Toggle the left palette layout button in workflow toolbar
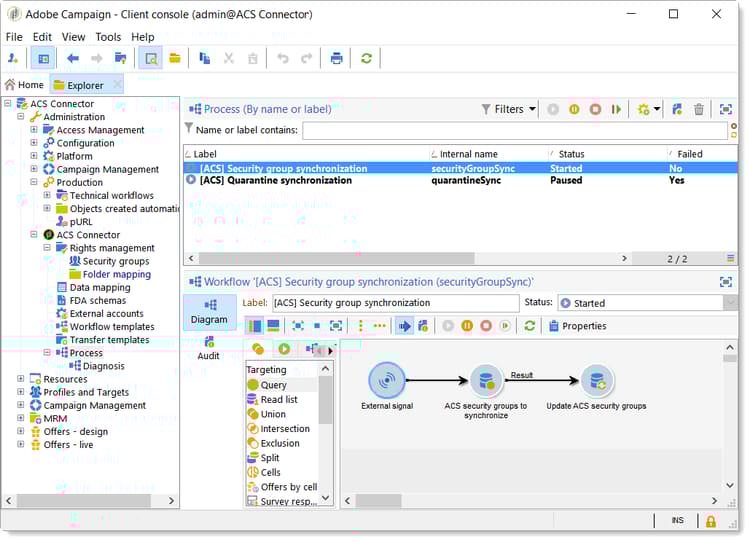750x542 pixels. [x=254, y=326]
